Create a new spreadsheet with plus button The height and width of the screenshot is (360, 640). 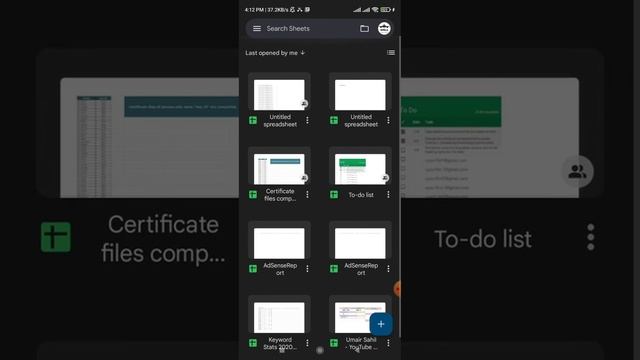[381, 324]
